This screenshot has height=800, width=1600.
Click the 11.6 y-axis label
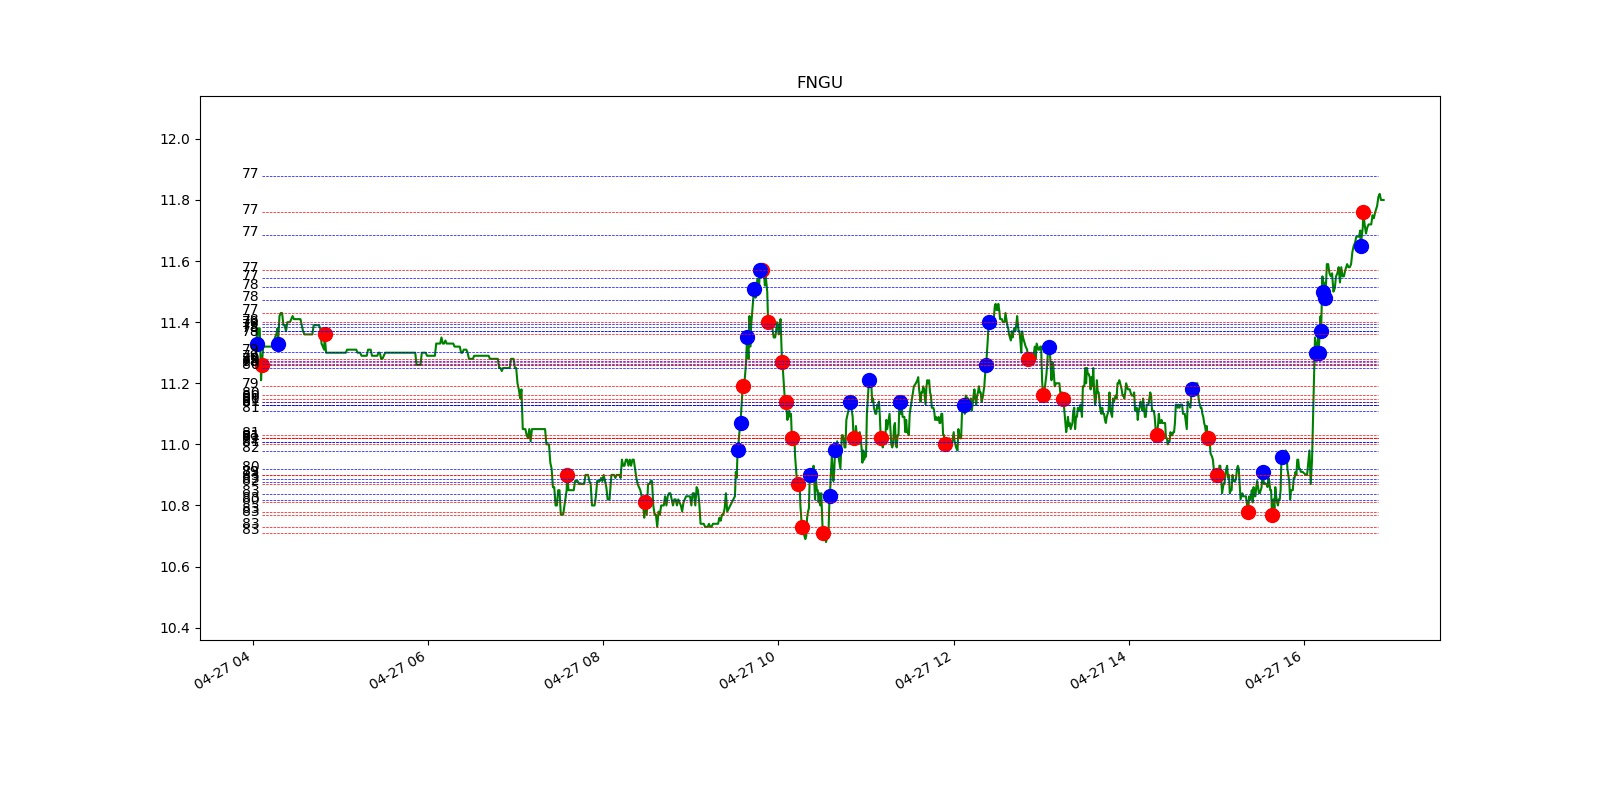tap(174, 262)
